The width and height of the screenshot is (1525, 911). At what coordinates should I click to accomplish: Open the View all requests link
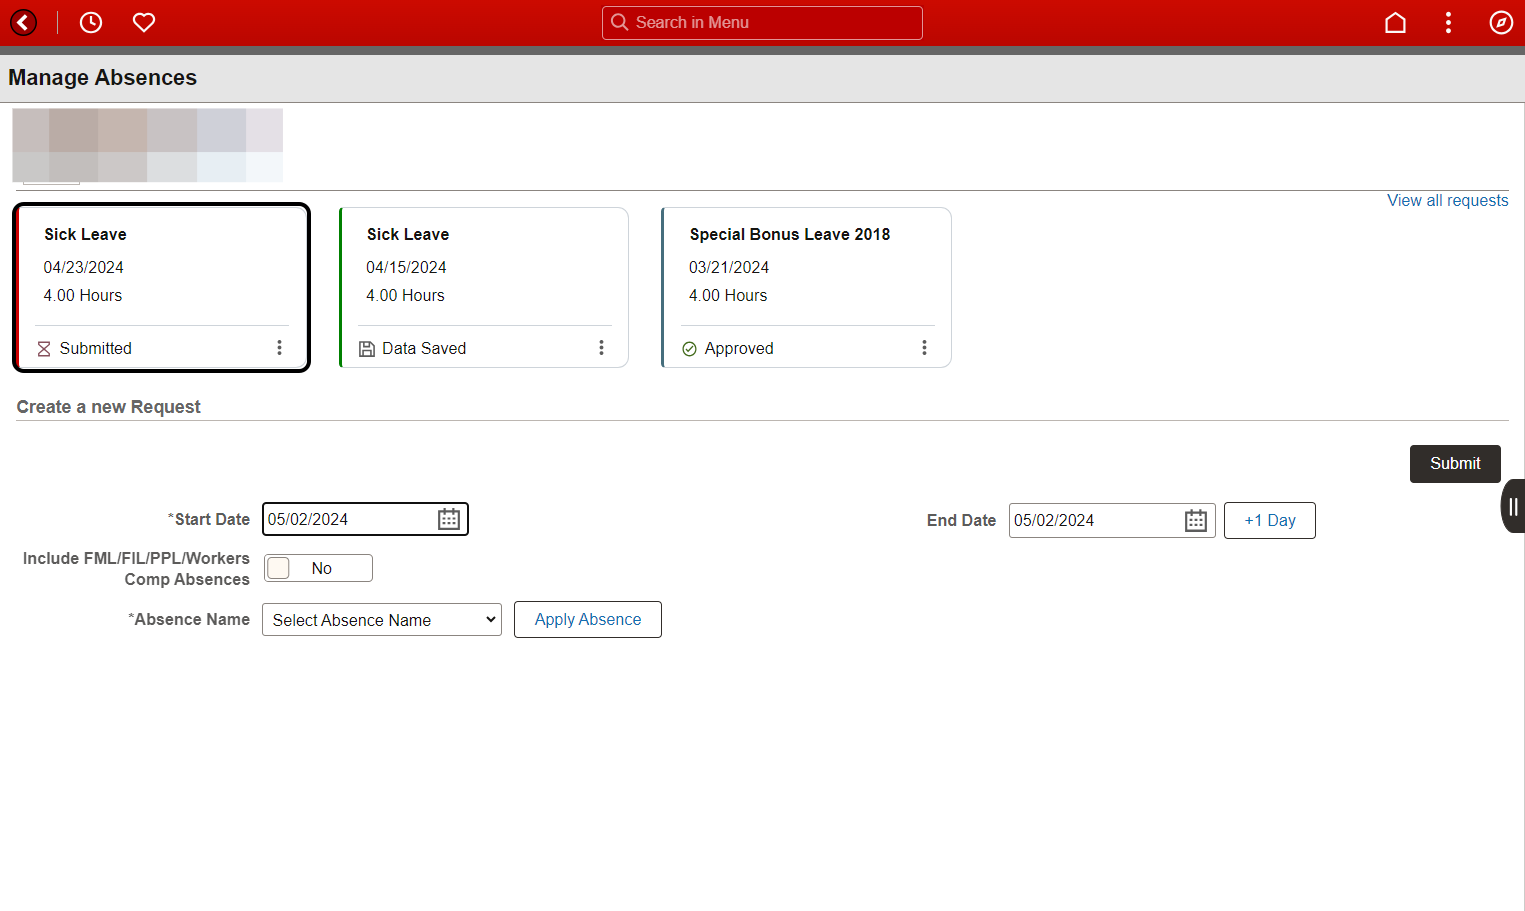click(1448, 200)
